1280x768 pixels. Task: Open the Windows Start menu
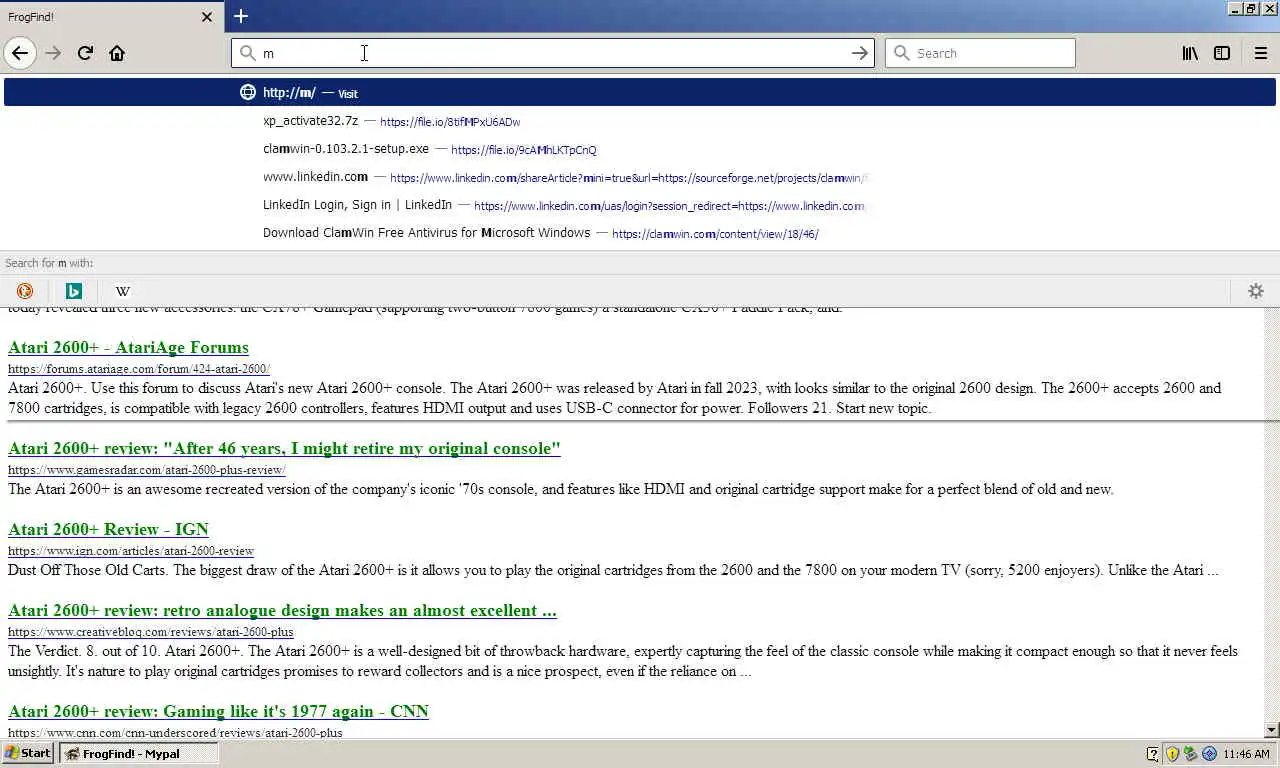(28, 754)
